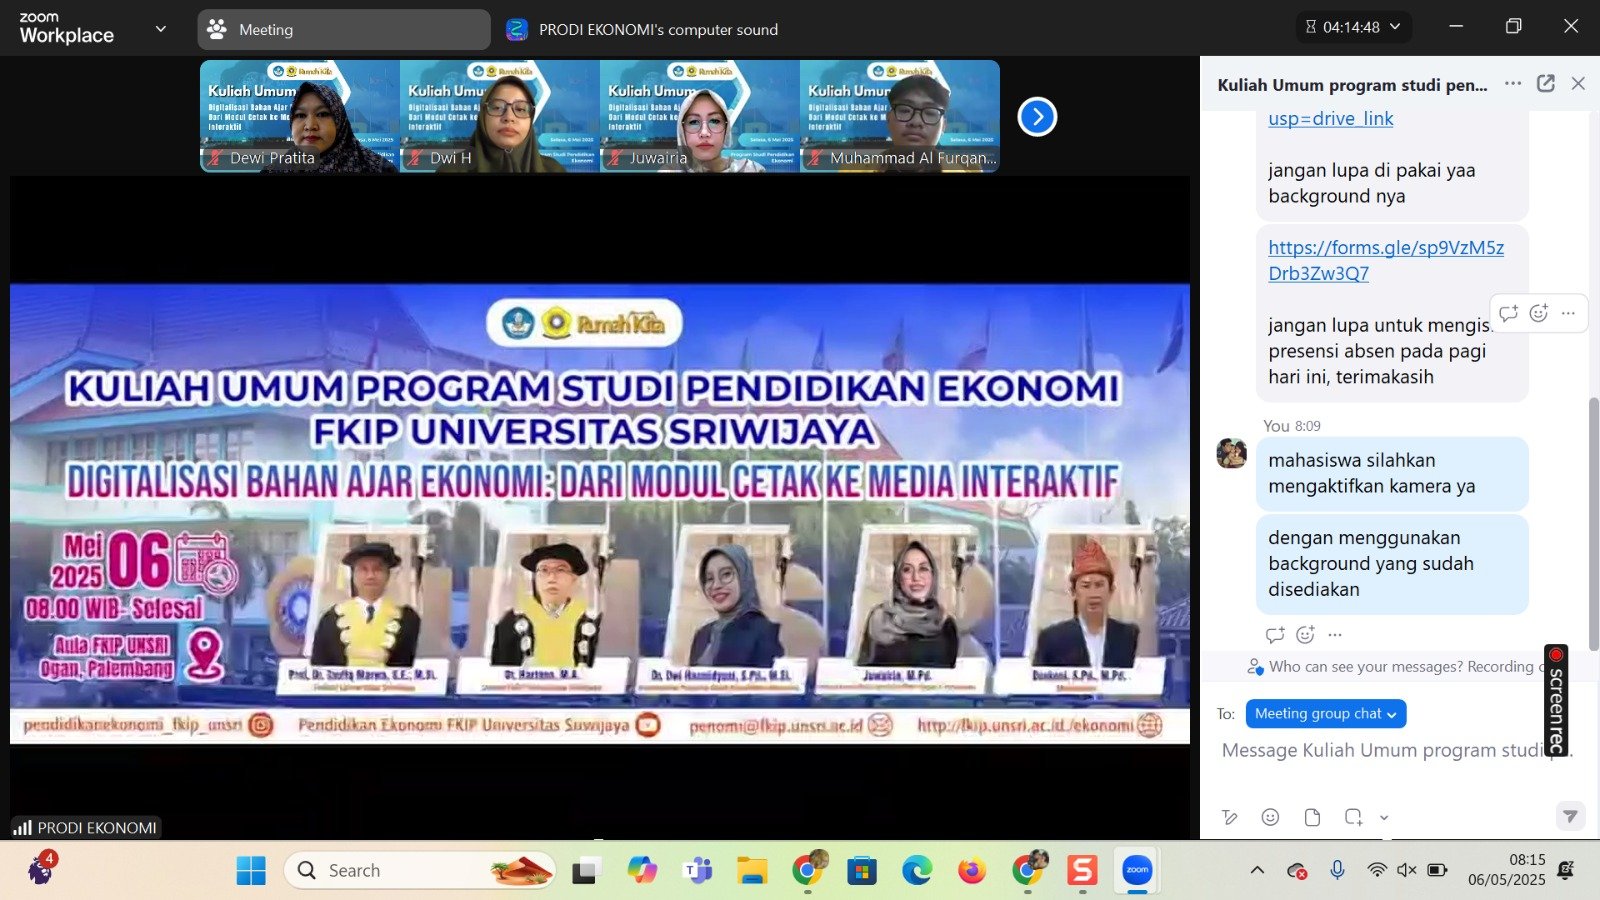
Task: Show next participants with the arrow button
Action: [1037, 117]
